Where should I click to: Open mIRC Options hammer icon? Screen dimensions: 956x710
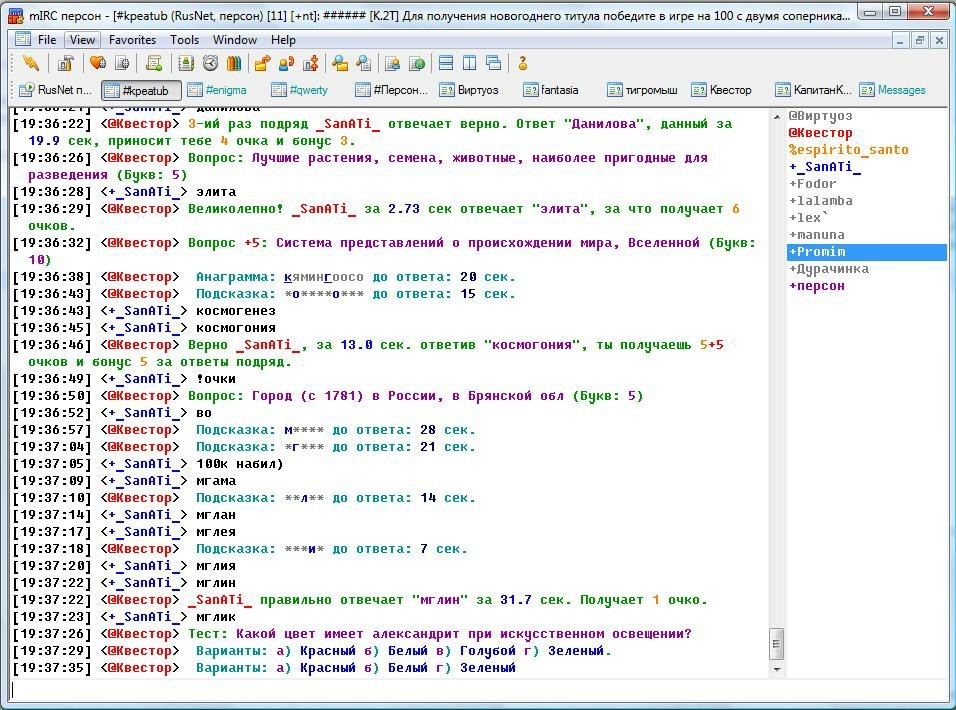point(66,63)
